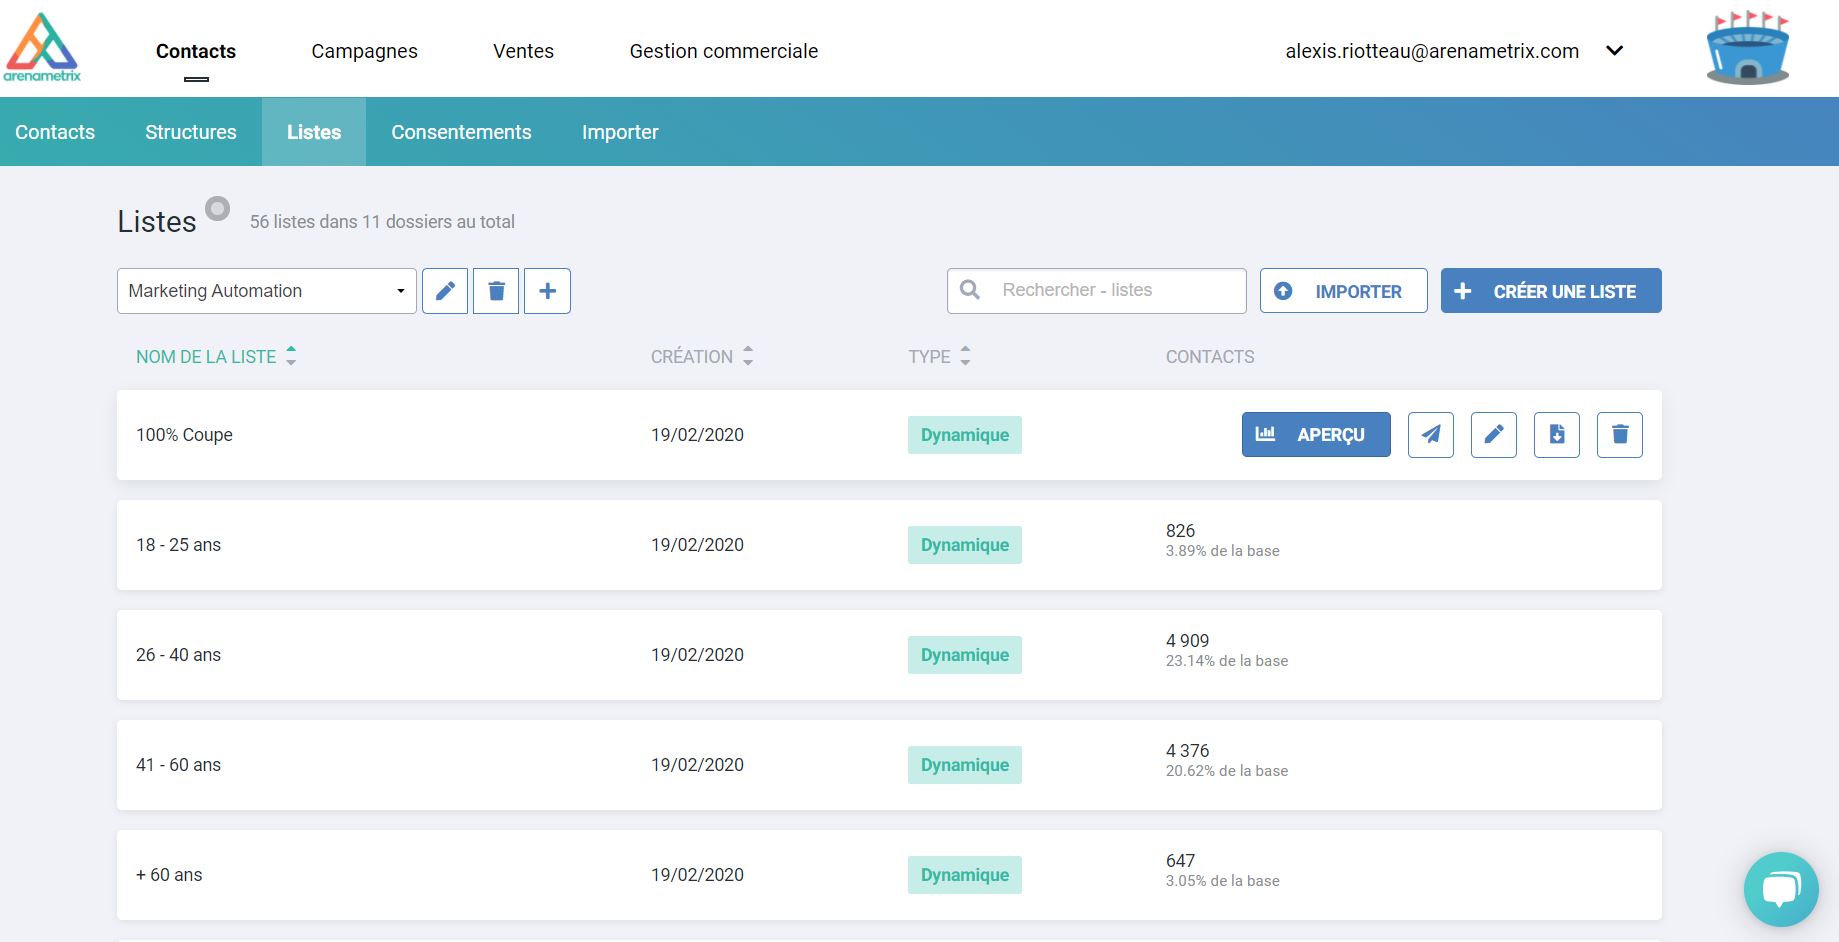Open the Marketing Automation folder dropdown
The image size is (1839, 942).
click(267, 291)
